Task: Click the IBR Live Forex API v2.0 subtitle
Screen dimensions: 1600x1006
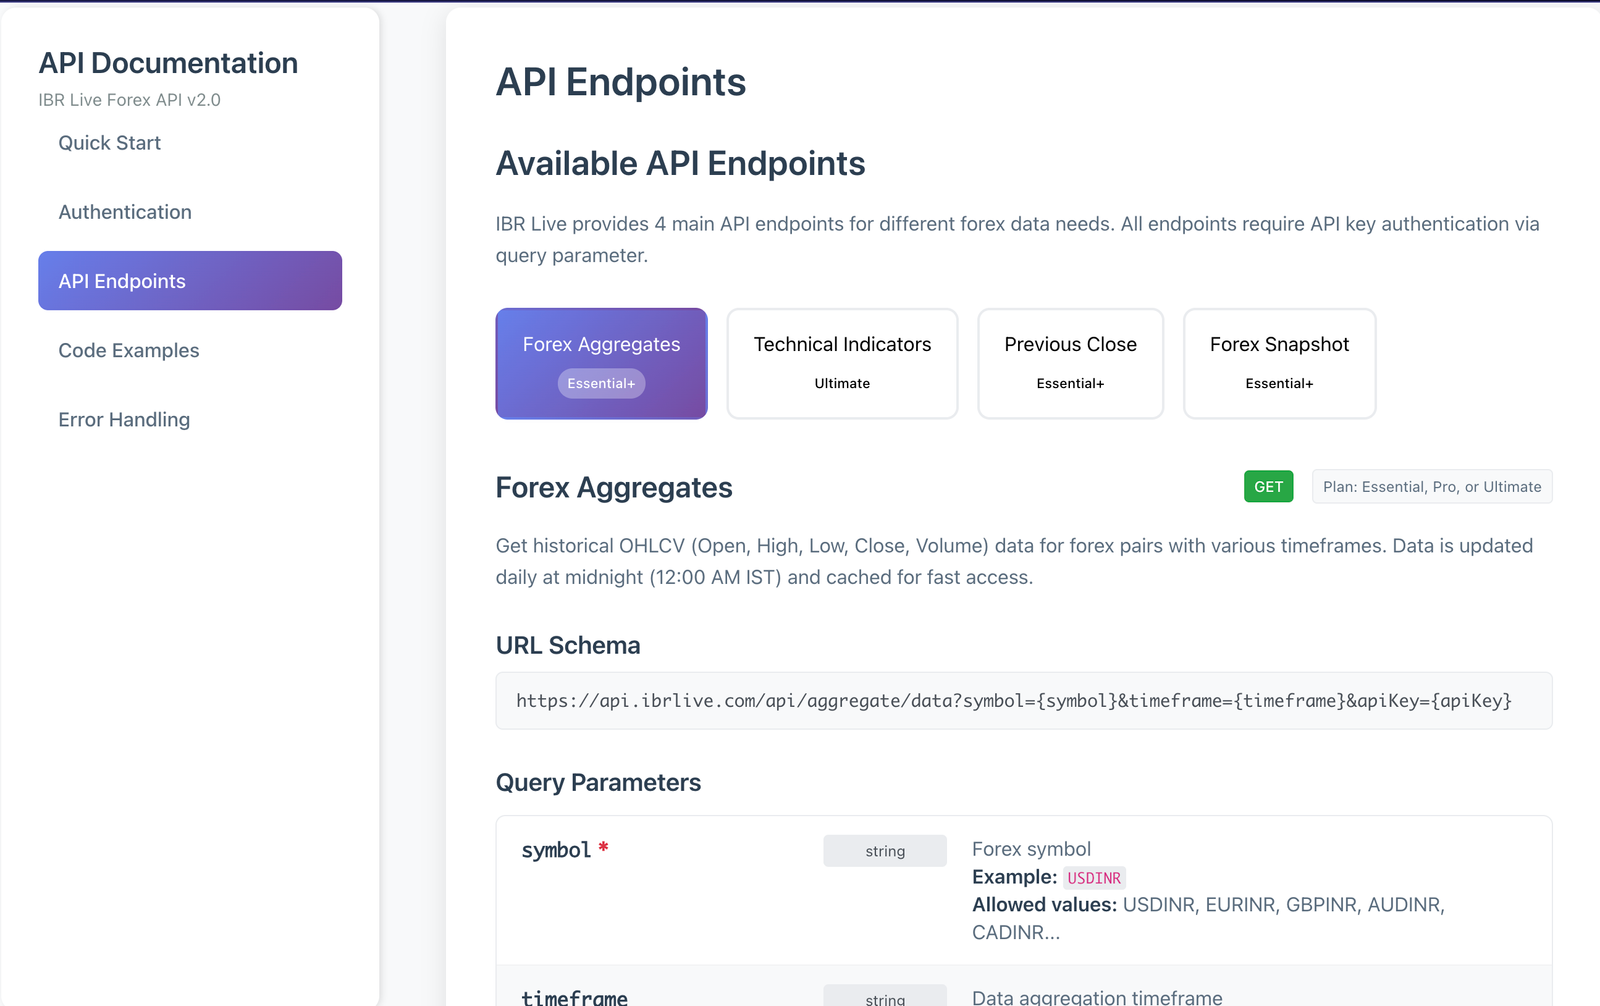Action: point(129,100)
